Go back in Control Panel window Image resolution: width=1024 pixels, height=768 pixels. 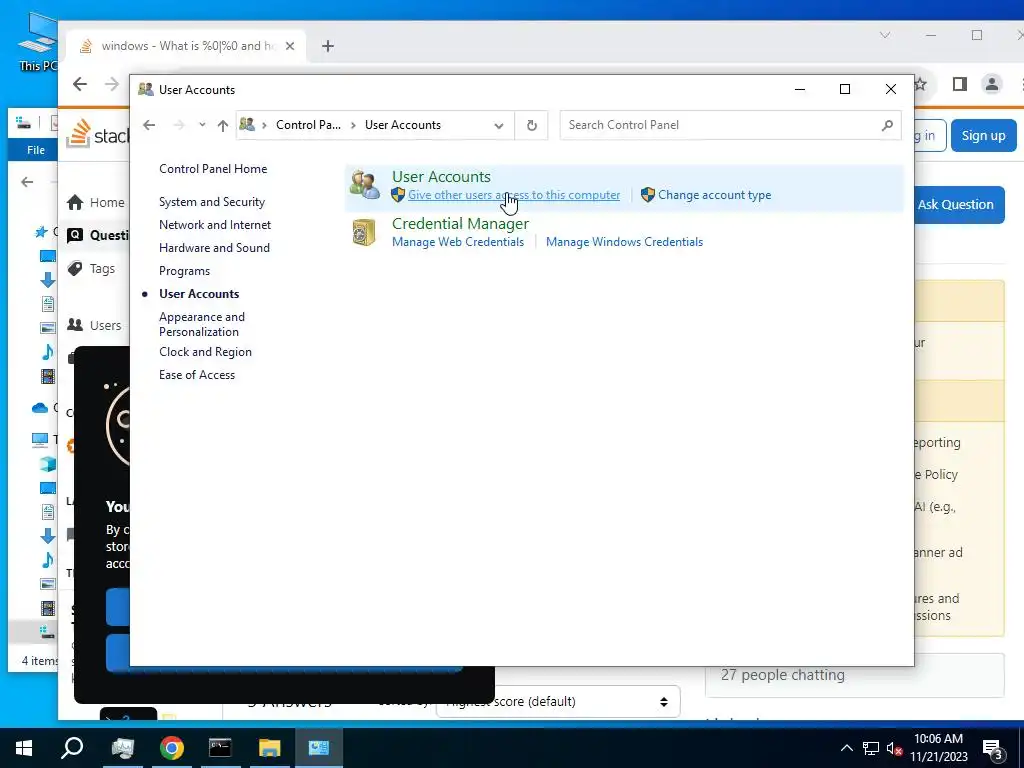[149, 125]
